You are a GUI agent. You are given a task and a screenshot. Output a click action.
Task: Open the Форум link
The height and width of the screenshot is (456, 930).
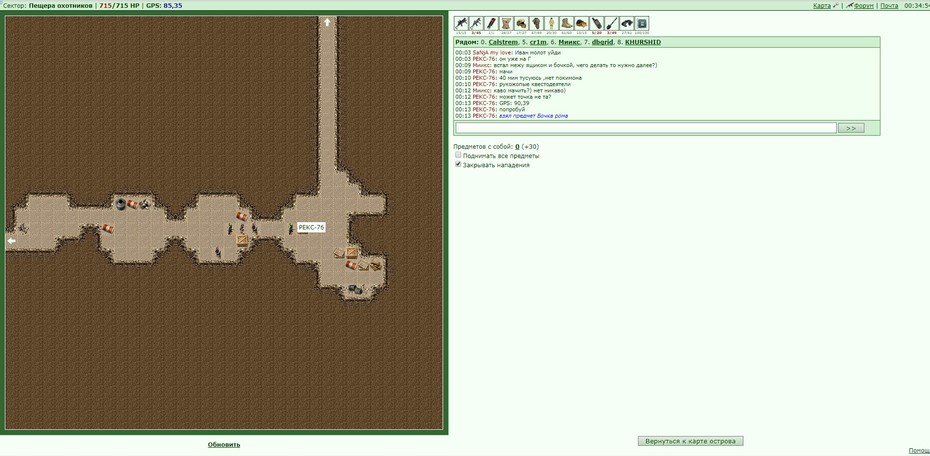pos(864,5)
